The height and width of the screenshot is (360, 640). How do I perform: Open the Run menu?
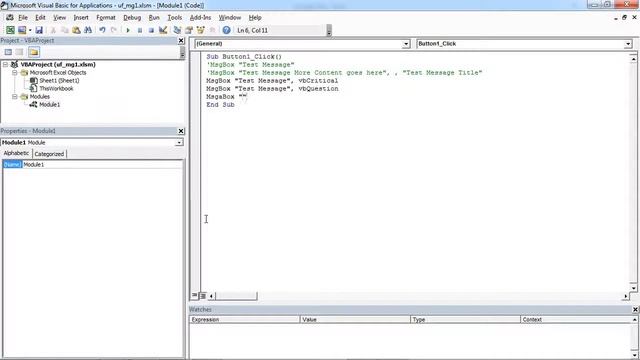coord(154,18)
